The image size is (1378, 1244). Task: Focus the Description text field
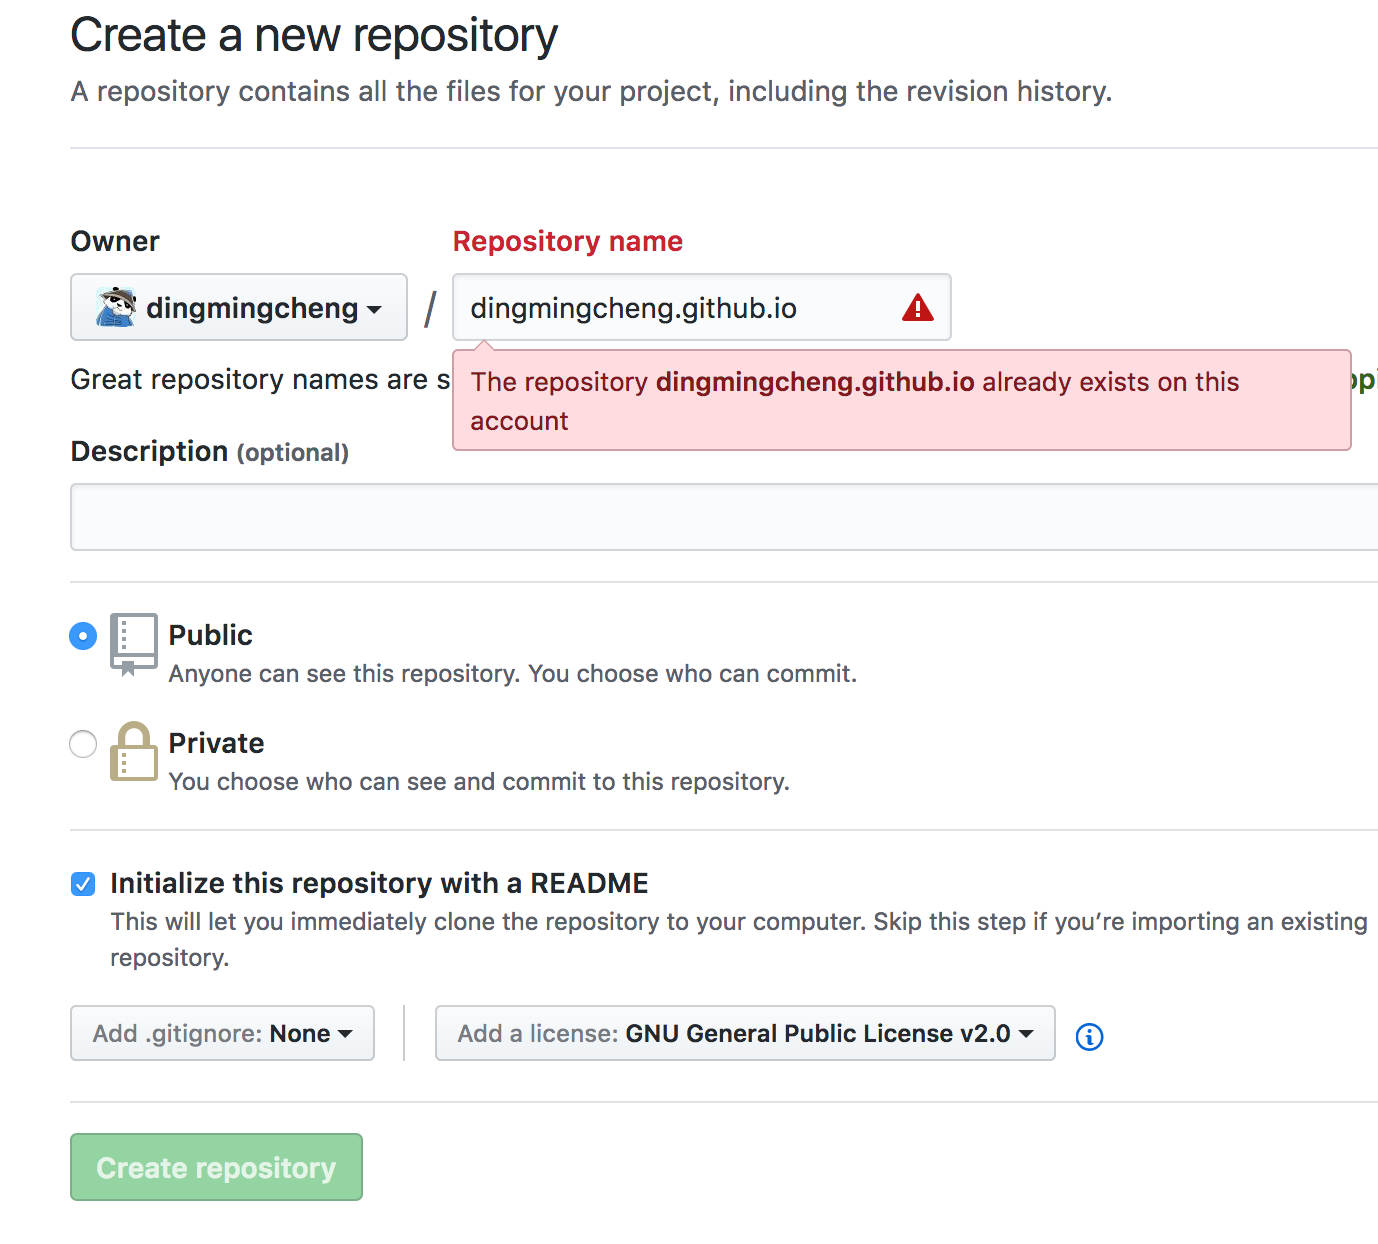tap(724, 517)
